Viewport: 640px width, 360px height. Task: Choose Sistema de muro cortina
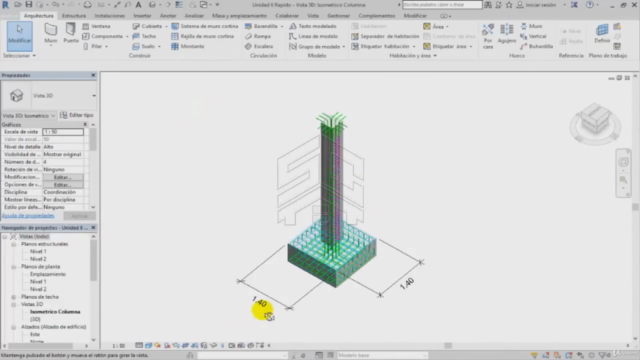[204, 26]
